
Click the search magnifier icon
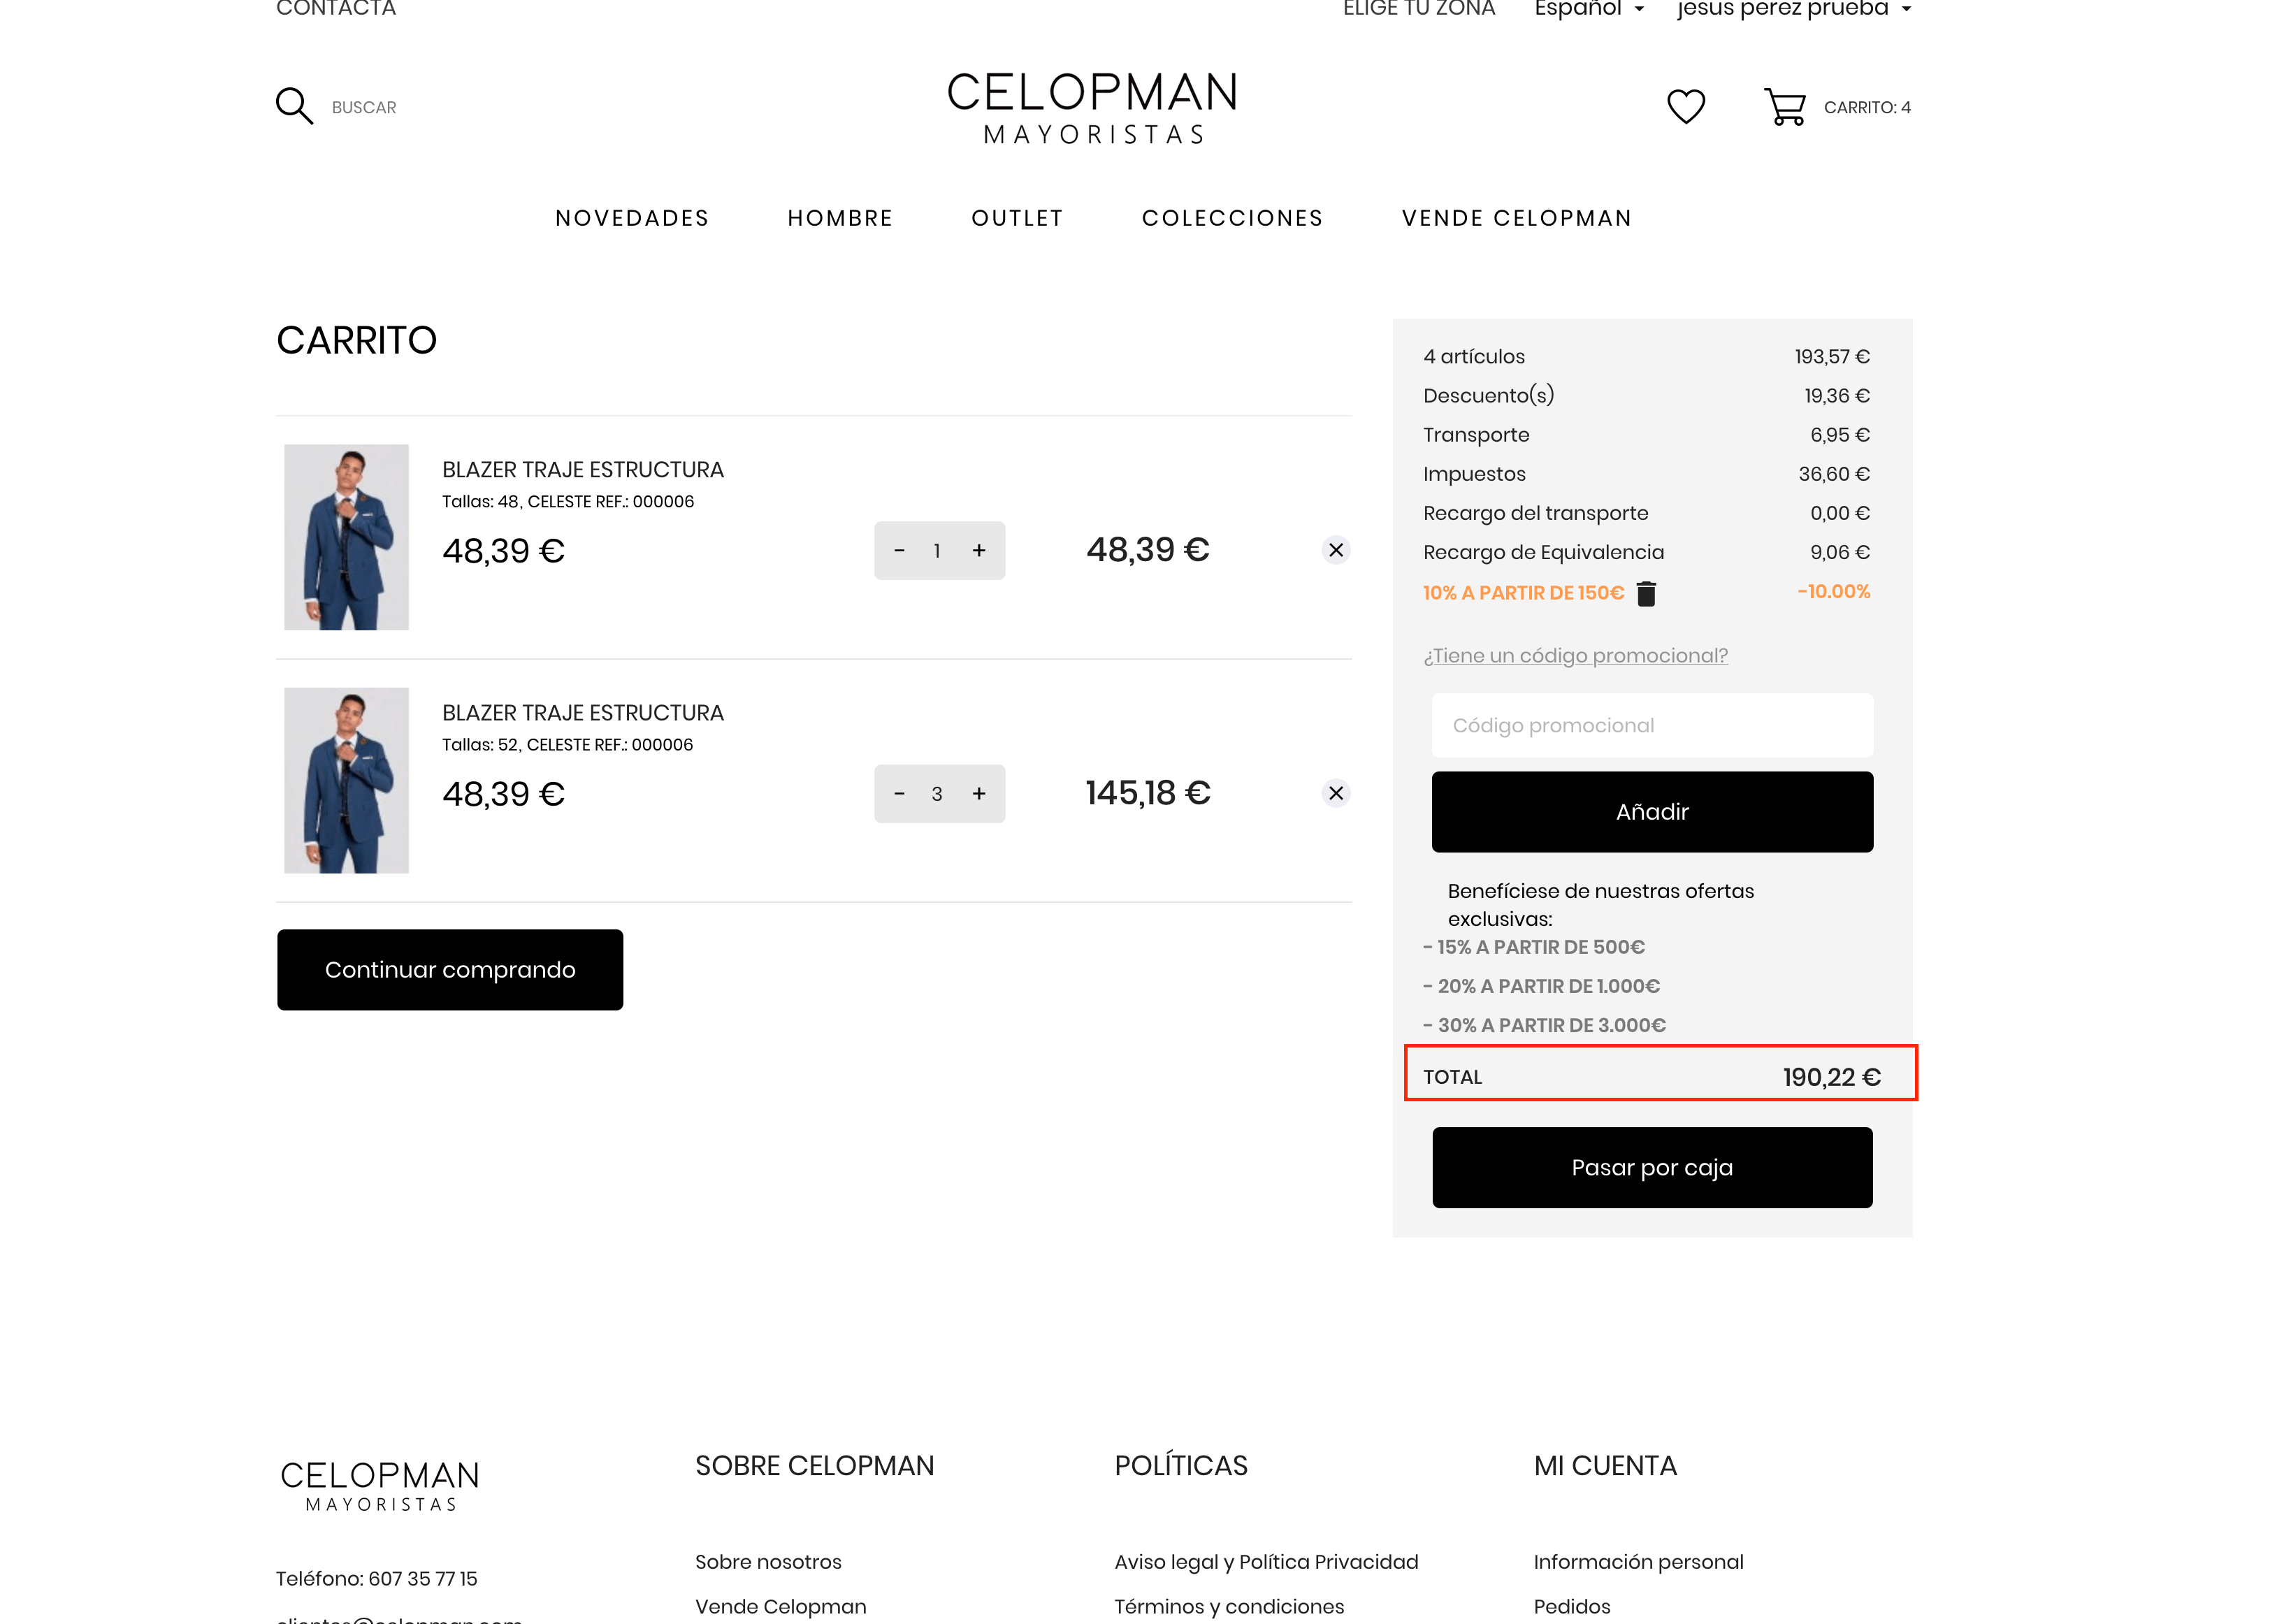pyautogui.click(x=294, y=106)
